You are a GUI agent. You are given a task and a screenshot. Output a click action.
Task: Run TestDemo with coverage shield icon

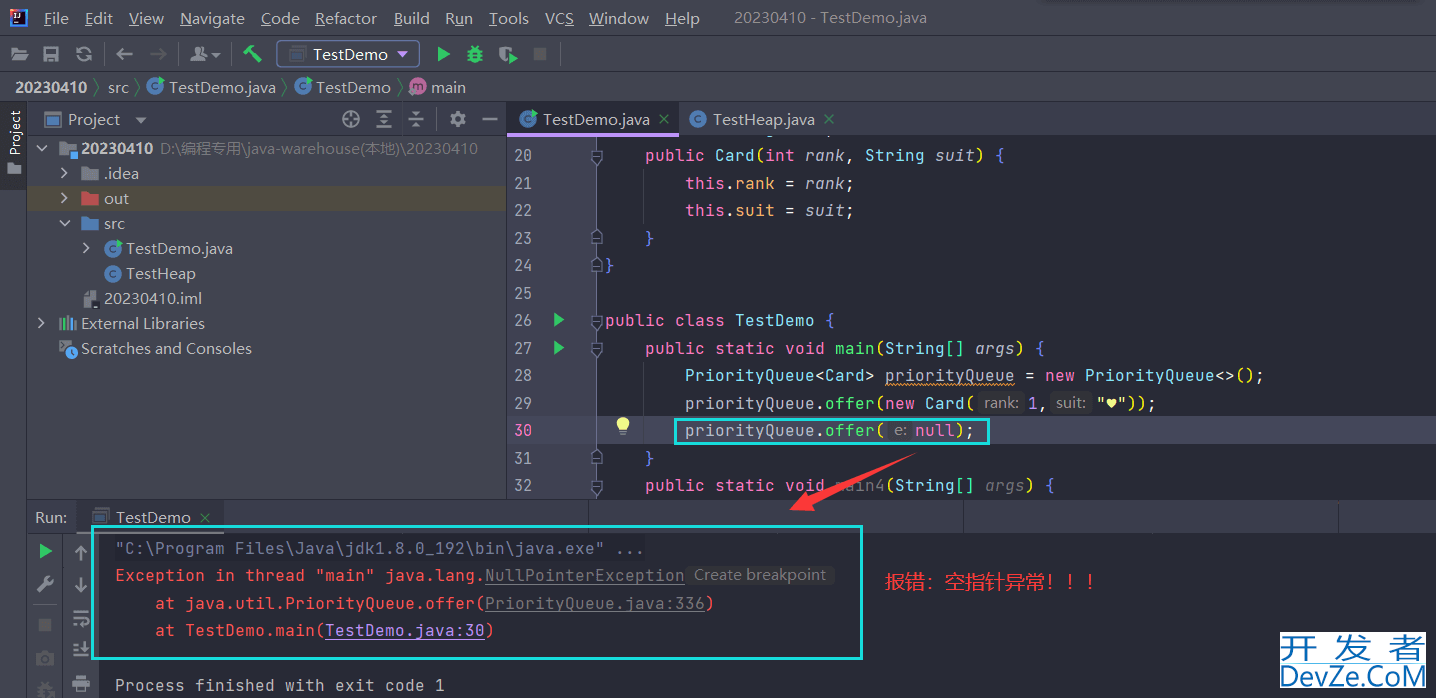pyautogui.click(x=508, y=54)
